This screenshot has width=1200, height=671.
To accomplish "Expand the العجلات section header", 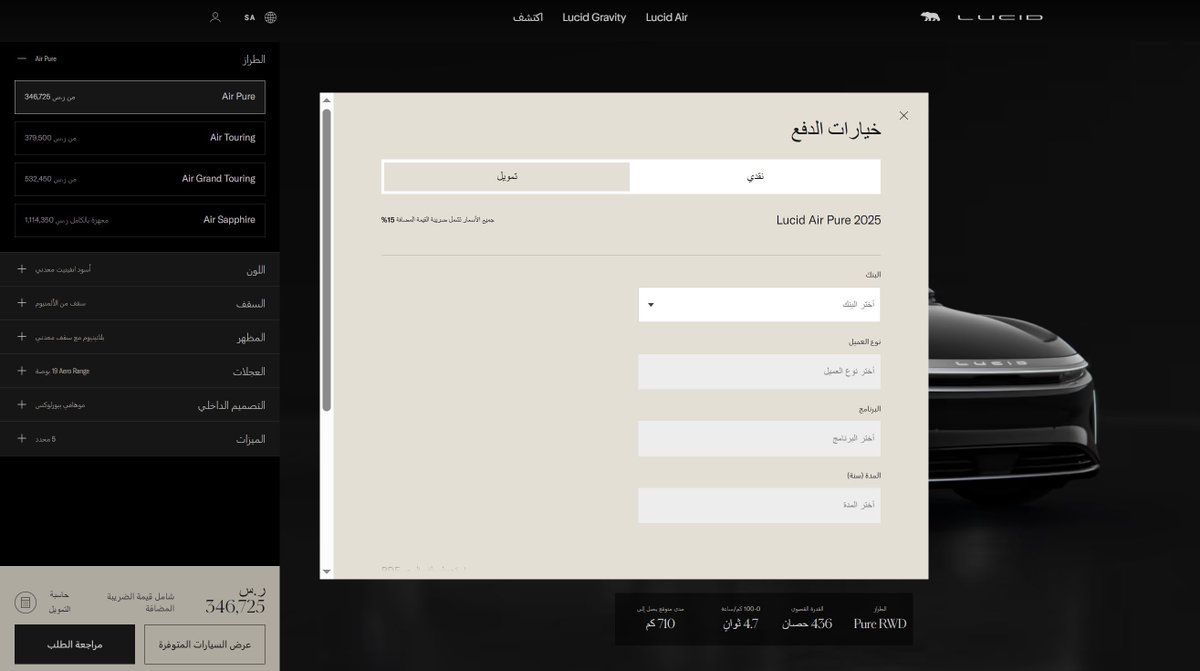I will (140, 371).
